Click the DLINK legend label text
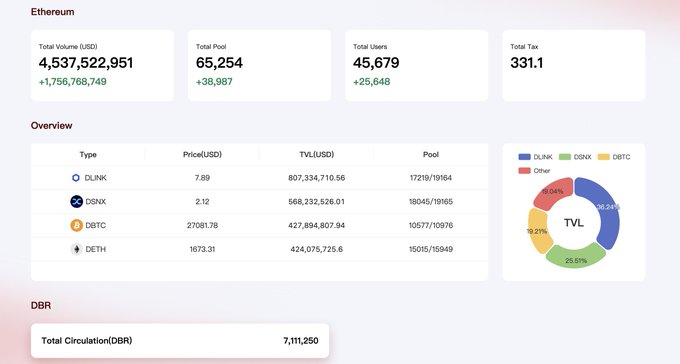The width and height of the screenshot is (680, 364). (543, 157)
